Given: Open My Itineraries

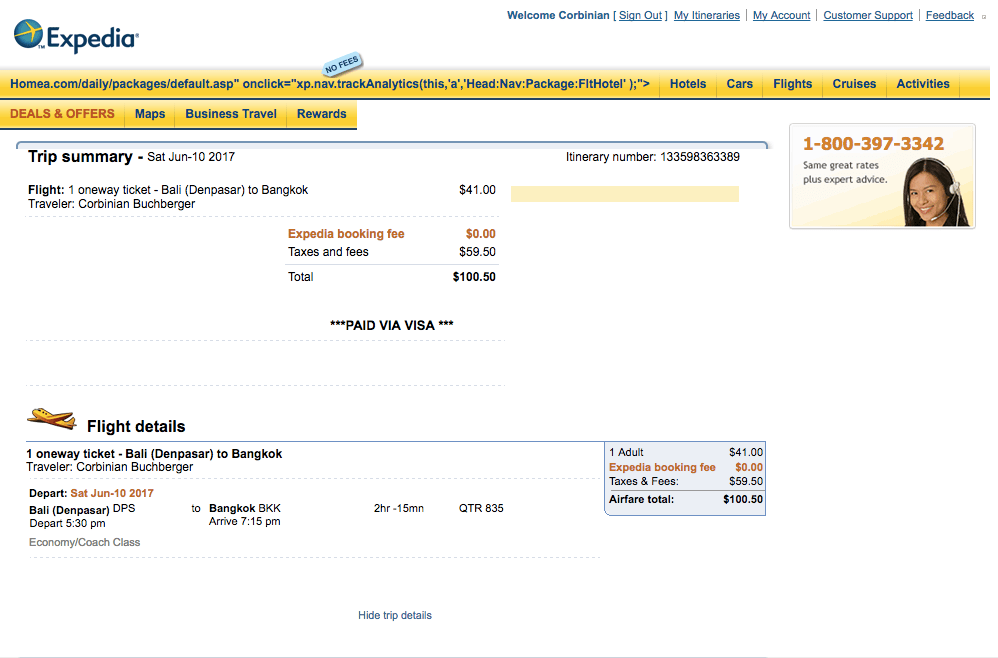Looking at the screenshot, I should pyautogui.click(x=707, y=16).
